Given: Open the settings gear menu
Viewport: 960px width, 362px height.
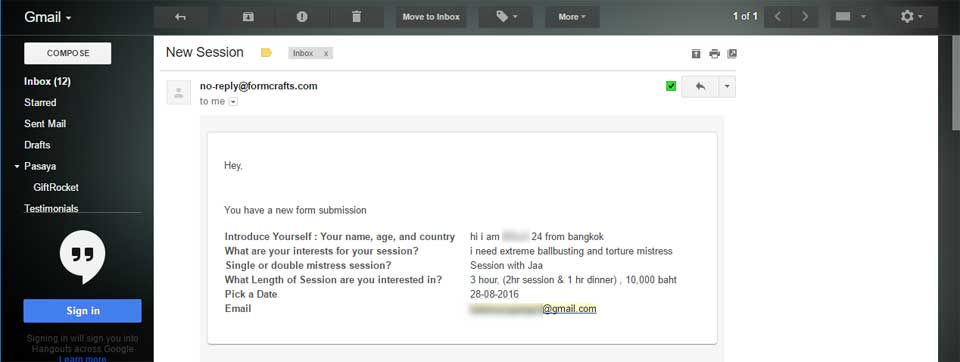Looking at the screenshot, I should 911,17.
